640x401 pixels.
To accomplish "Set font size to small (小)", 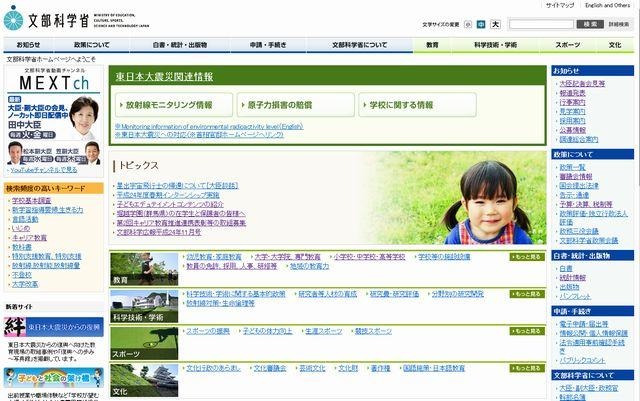I will point(468,25).
